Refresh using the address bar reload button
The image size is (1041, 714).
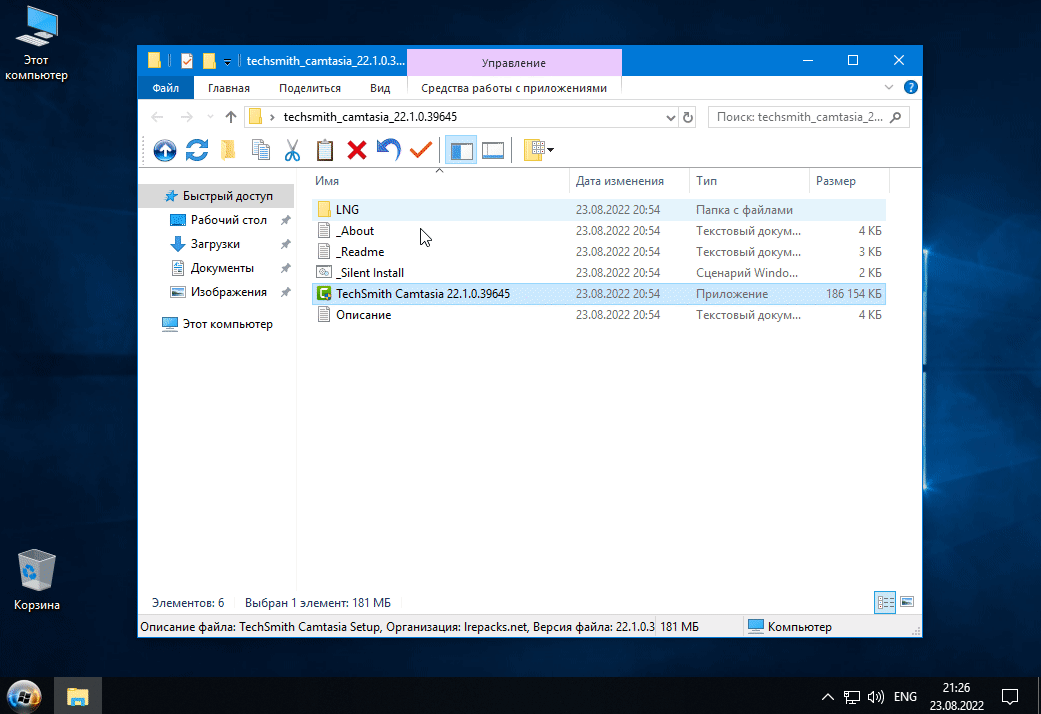point(688,117)
